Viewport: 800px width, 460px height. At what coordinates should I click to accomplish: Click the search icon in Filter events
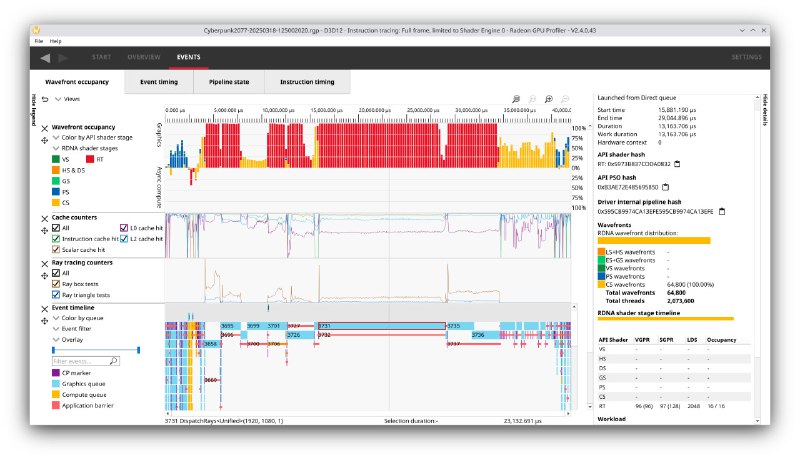pyautogui.click(x=113, y=361)
